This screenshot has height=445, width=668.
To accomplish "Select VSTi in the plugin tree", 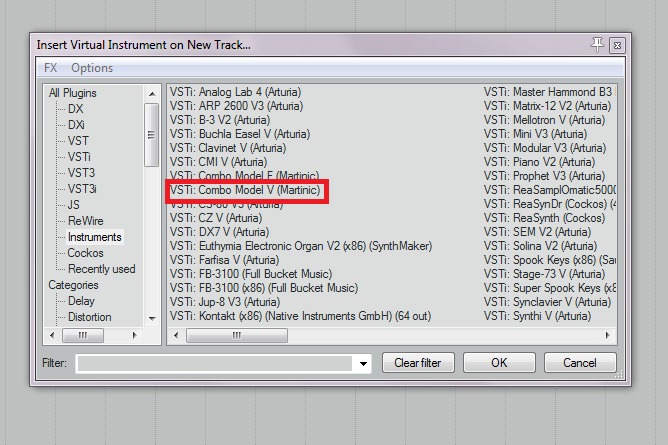I will [x=79, y=157].
